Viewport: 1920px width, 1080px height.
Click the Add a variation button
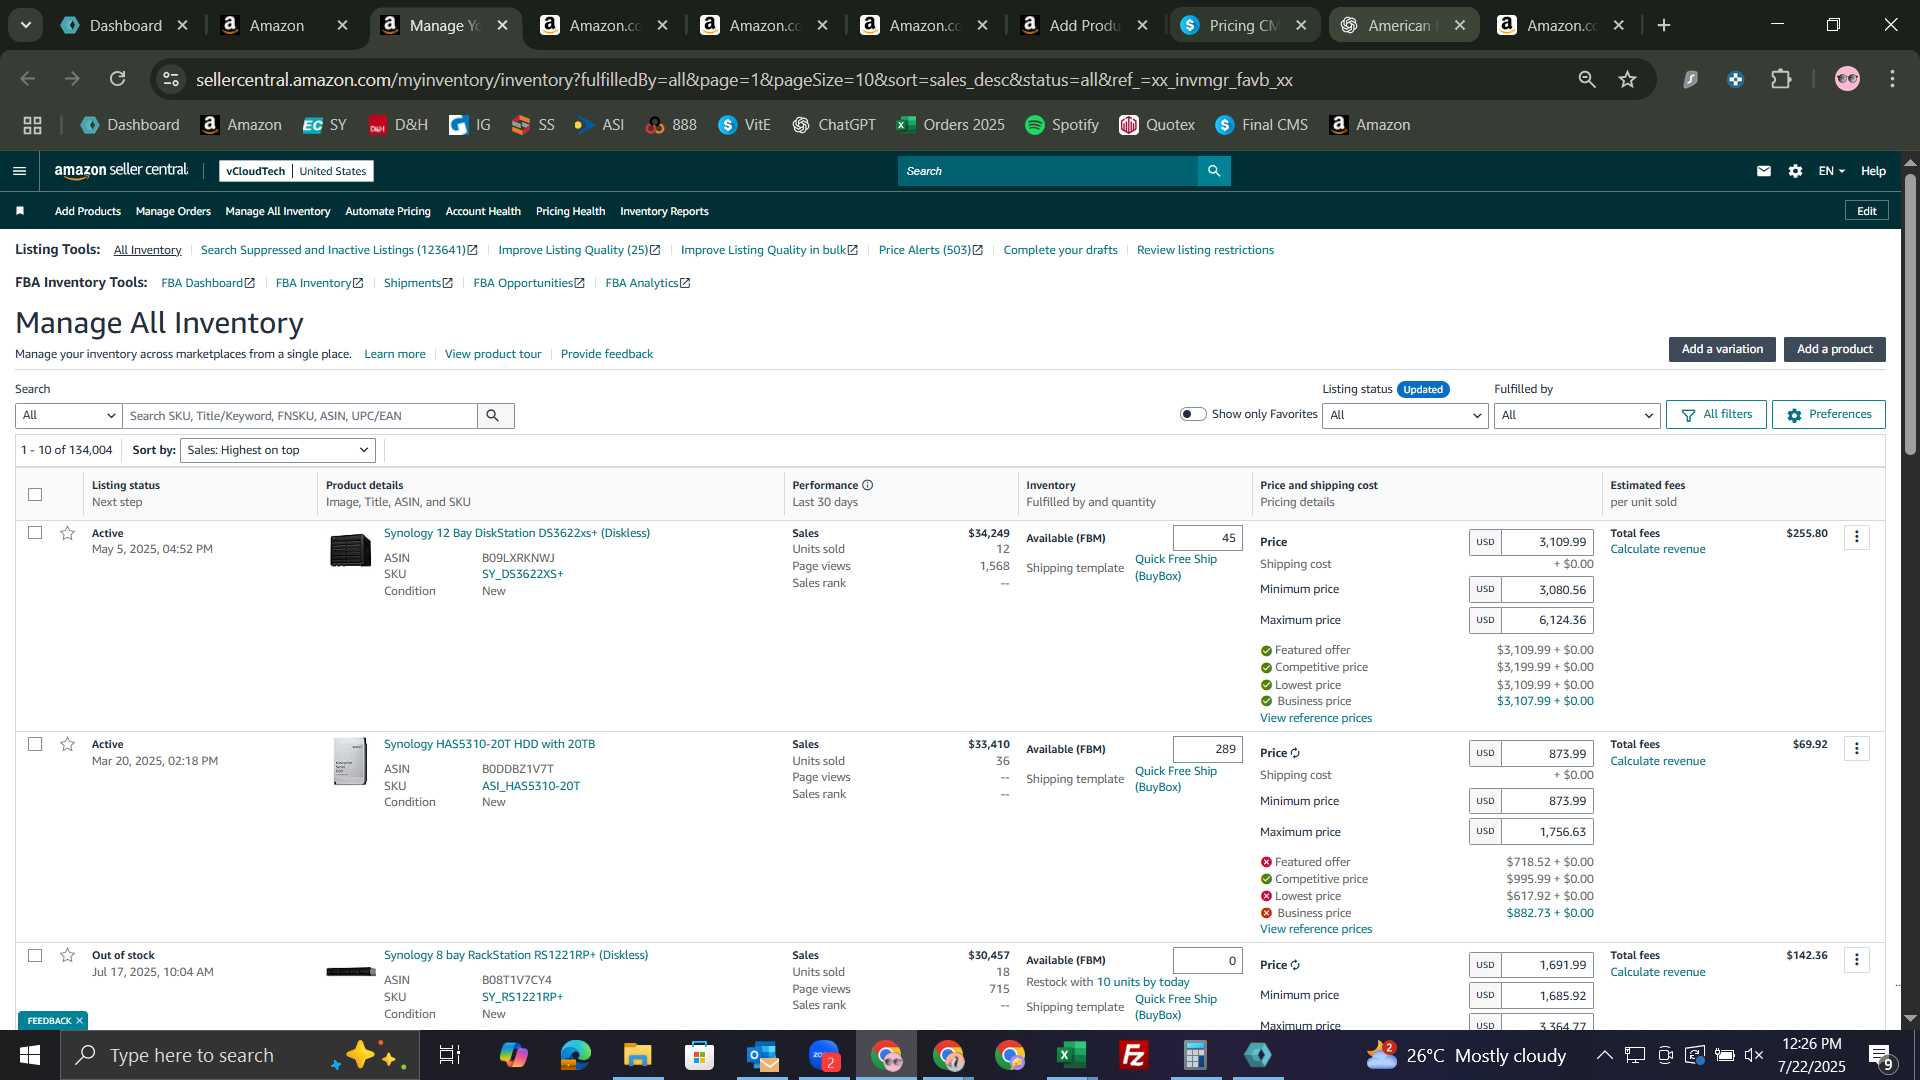[1722, 349]
